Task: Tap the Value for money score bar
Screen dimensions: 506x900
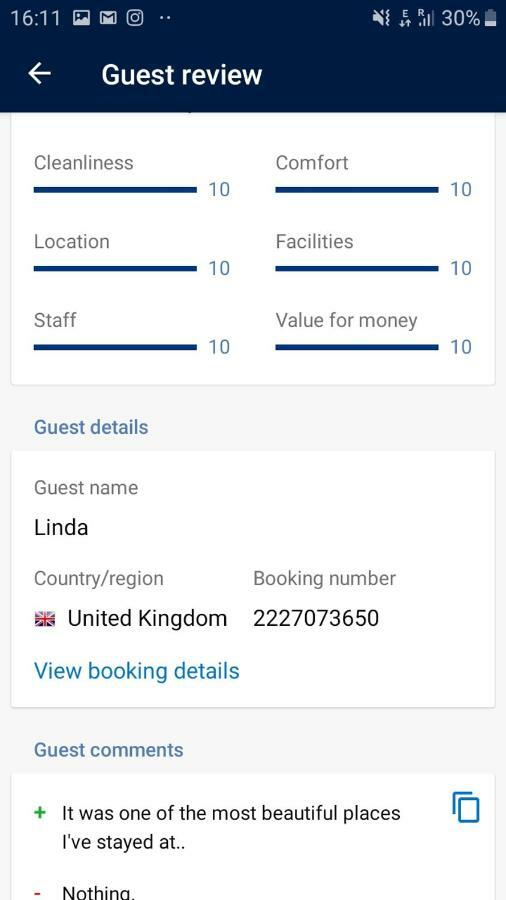Action: tap(357, 347)
